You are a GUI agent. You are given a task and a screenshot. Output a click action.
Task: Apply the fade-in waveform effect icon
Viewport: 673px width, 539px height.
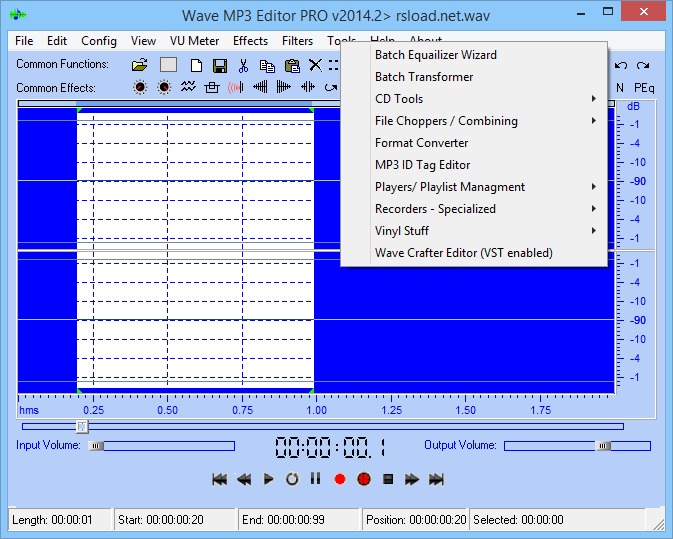coord(260,87)
